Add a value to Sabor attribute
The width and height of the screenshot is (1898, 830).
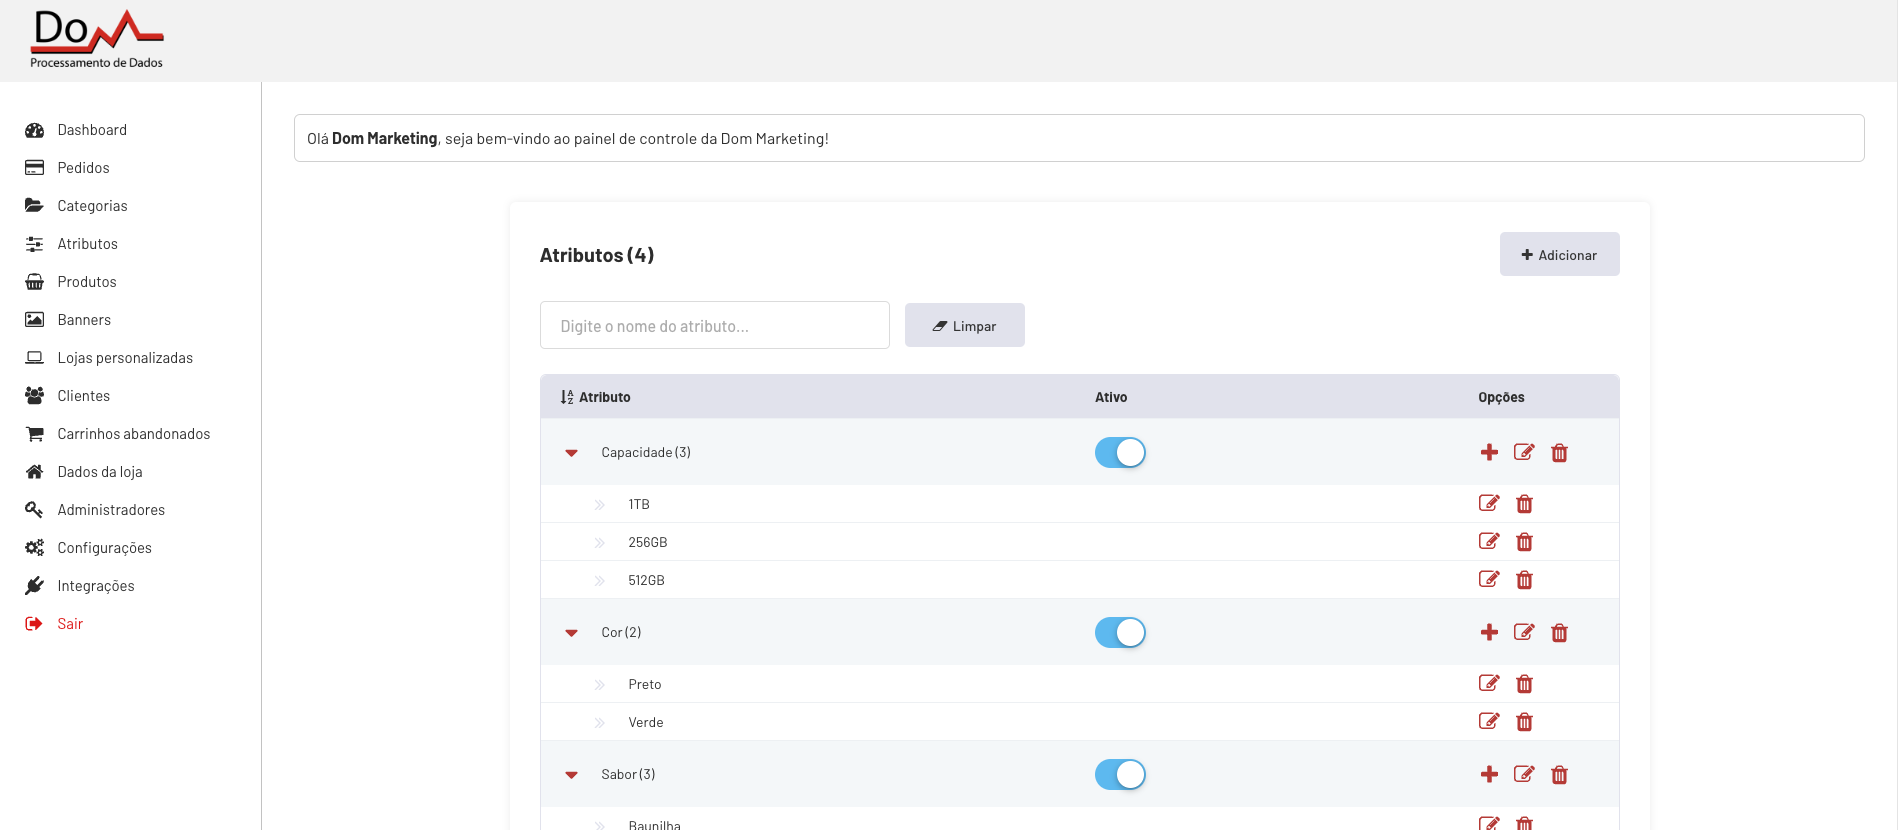pyautogui.click(x=1489, y=774)
